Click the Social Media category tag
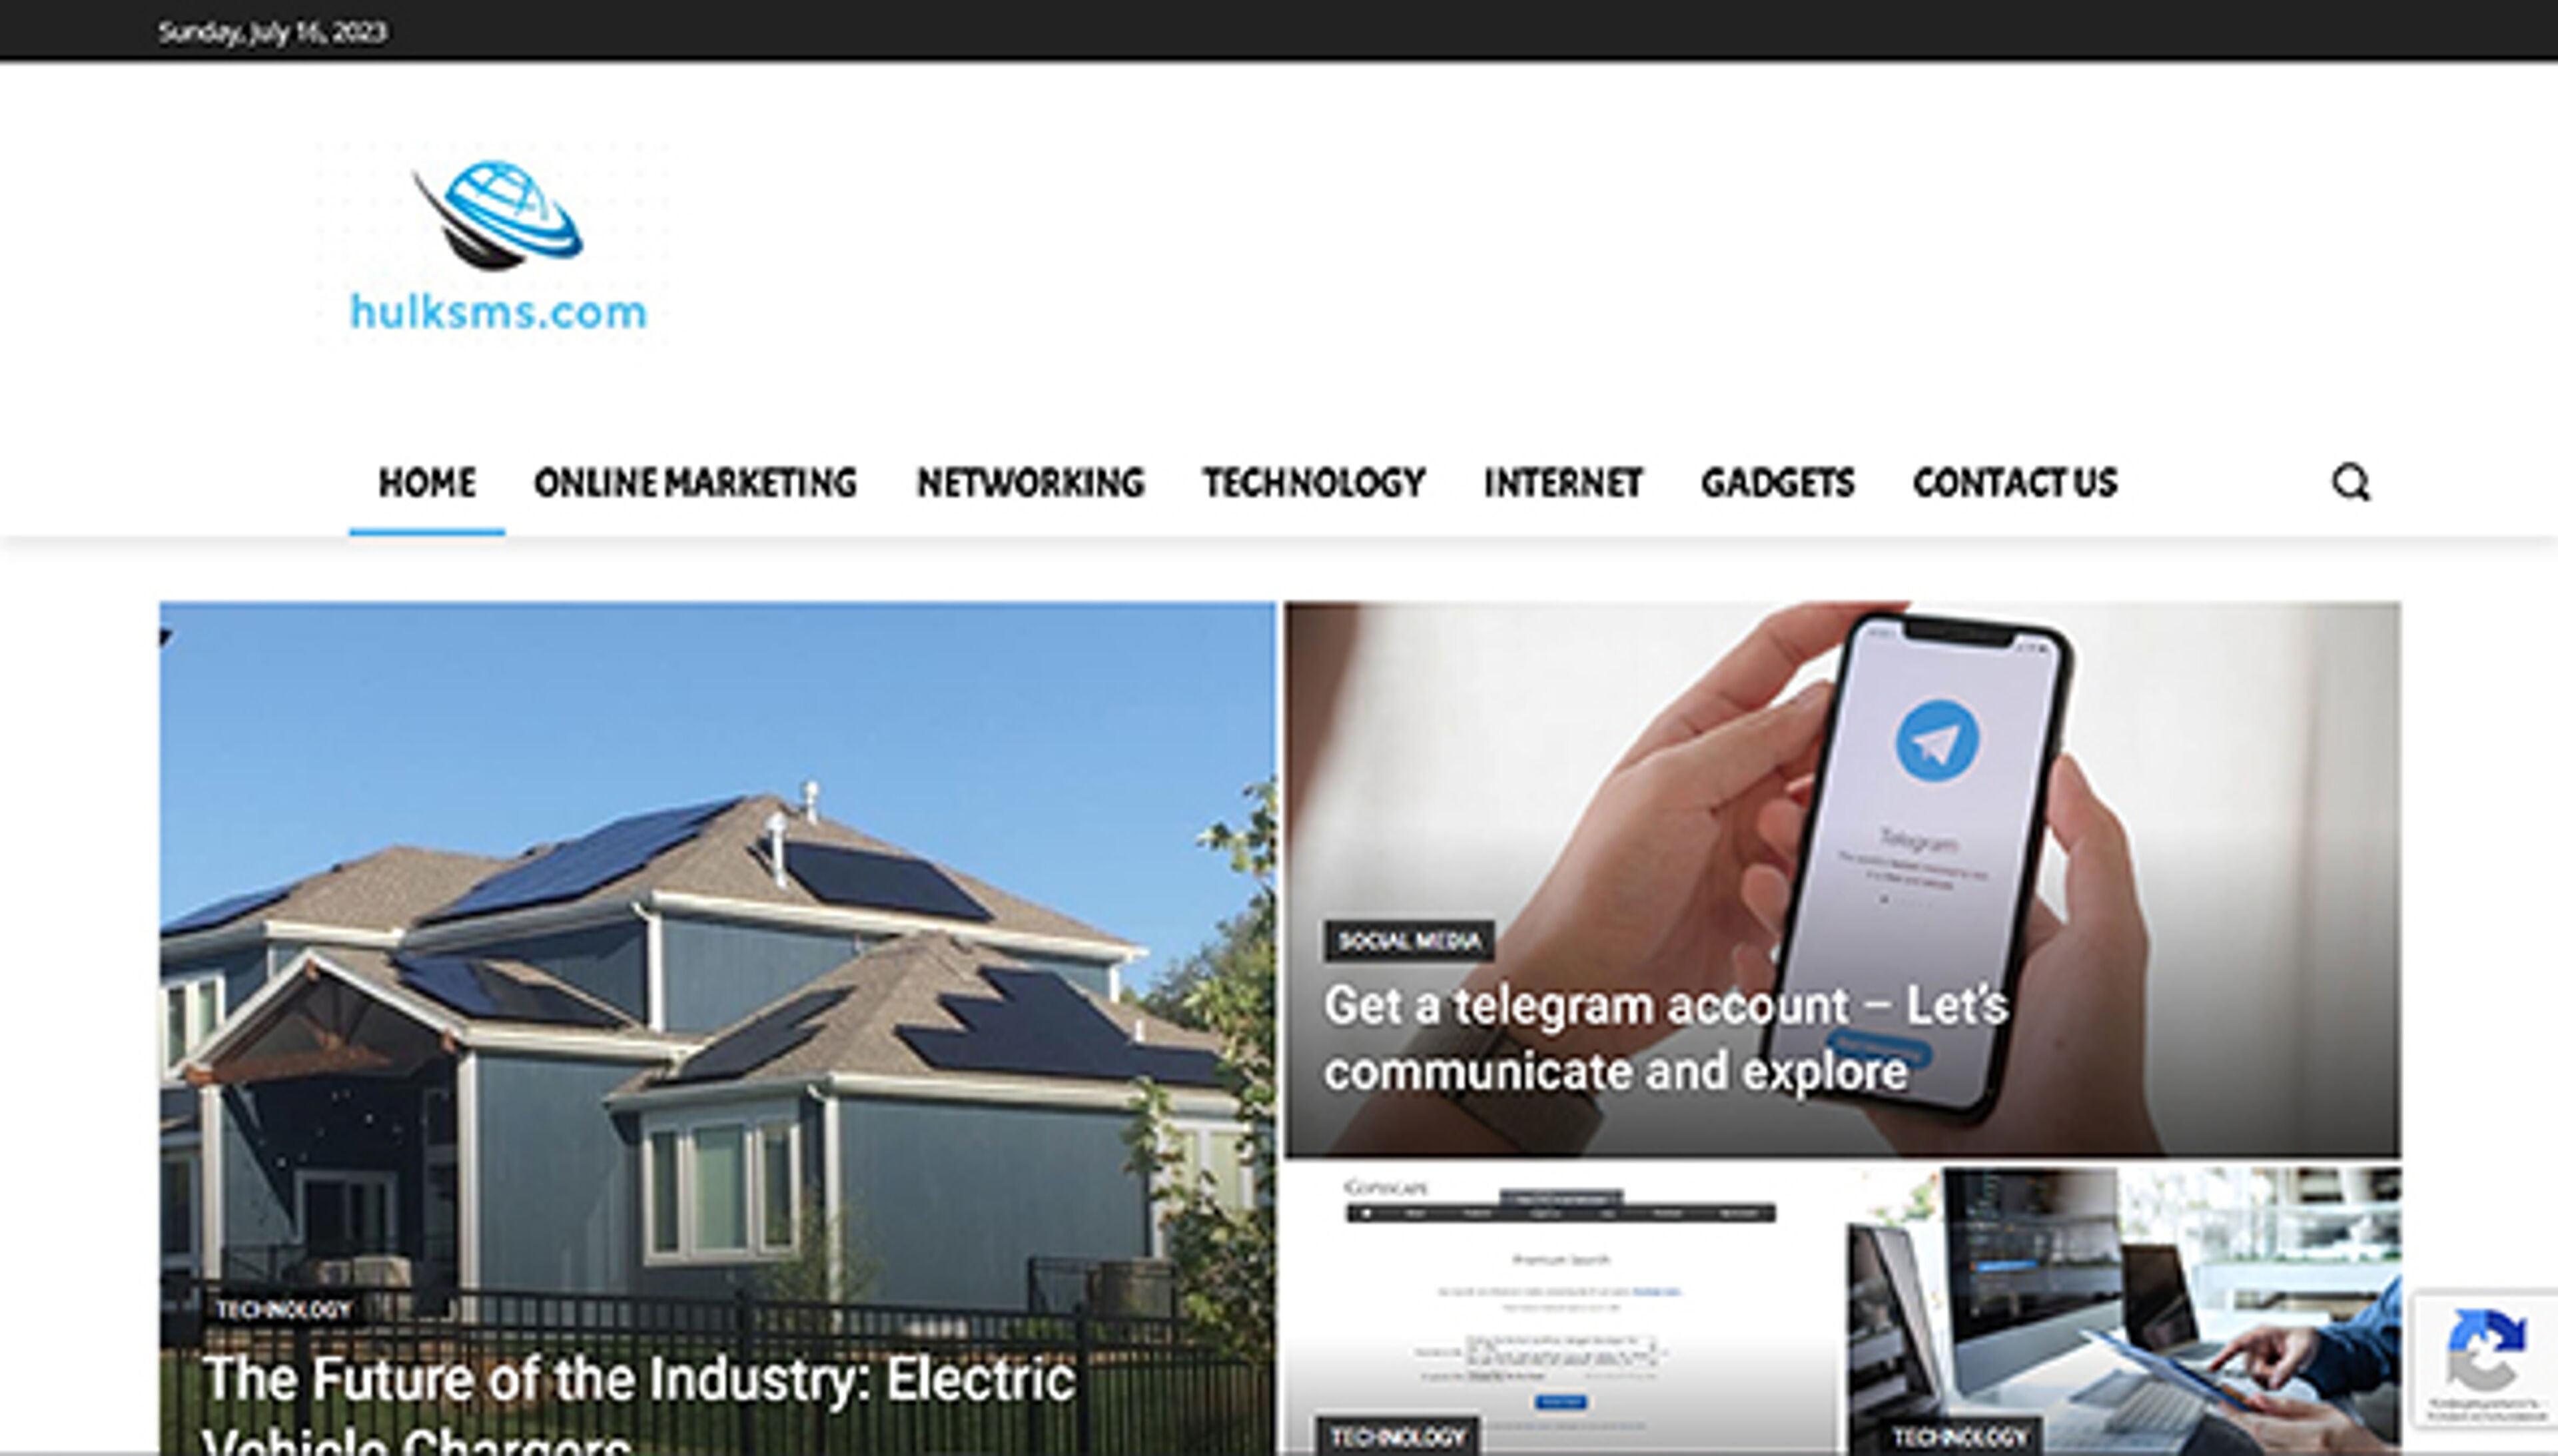 click(1410, 941)
